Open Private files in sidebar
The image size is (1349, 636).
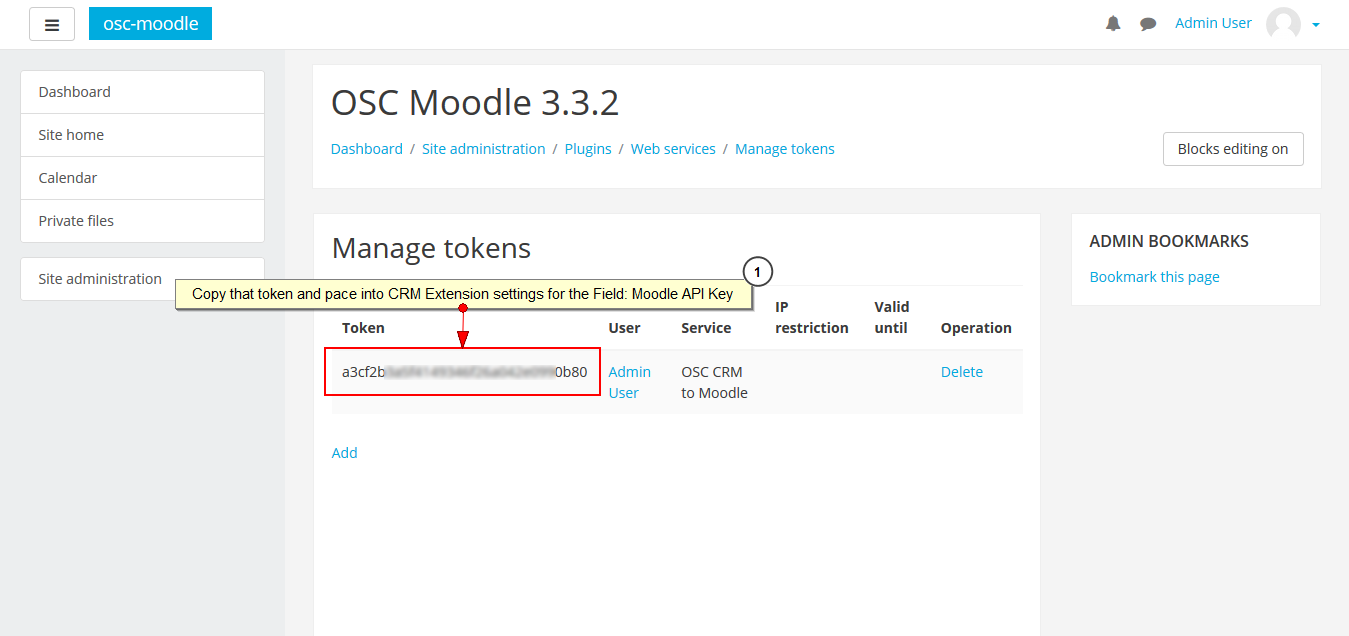[x=142, y=221]
